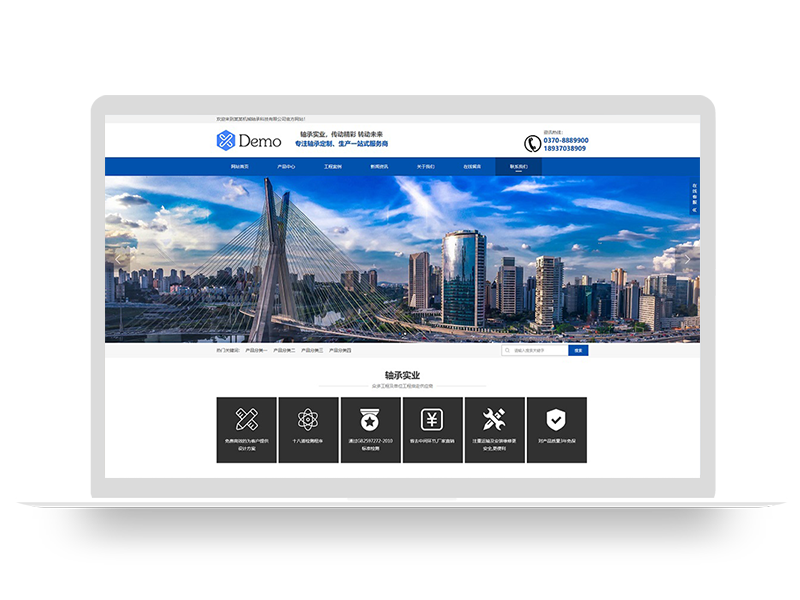Click the yen factory direct sales icon
This screenshot has height=600, width=800.
432,420
